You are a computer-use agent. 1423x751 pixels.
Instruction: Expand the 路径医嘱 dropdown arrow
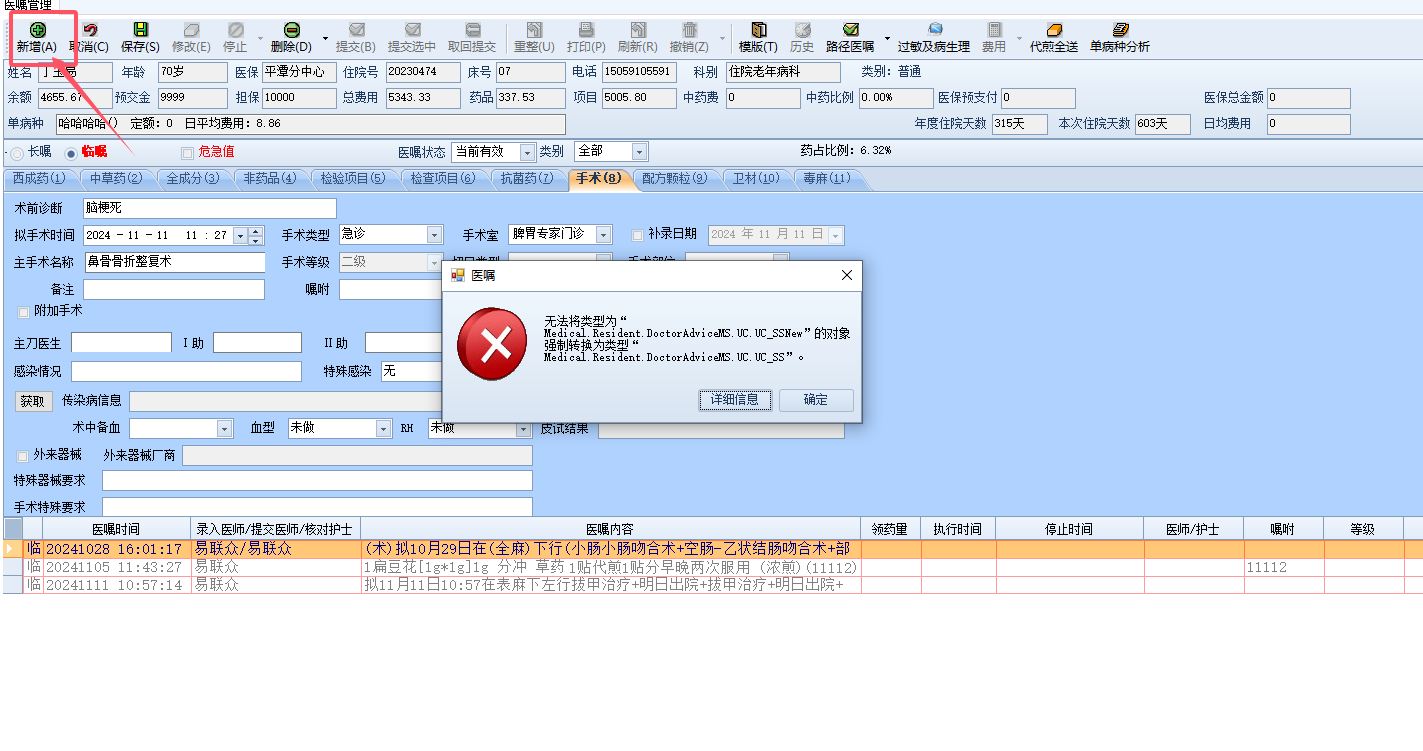pos(886,38)
